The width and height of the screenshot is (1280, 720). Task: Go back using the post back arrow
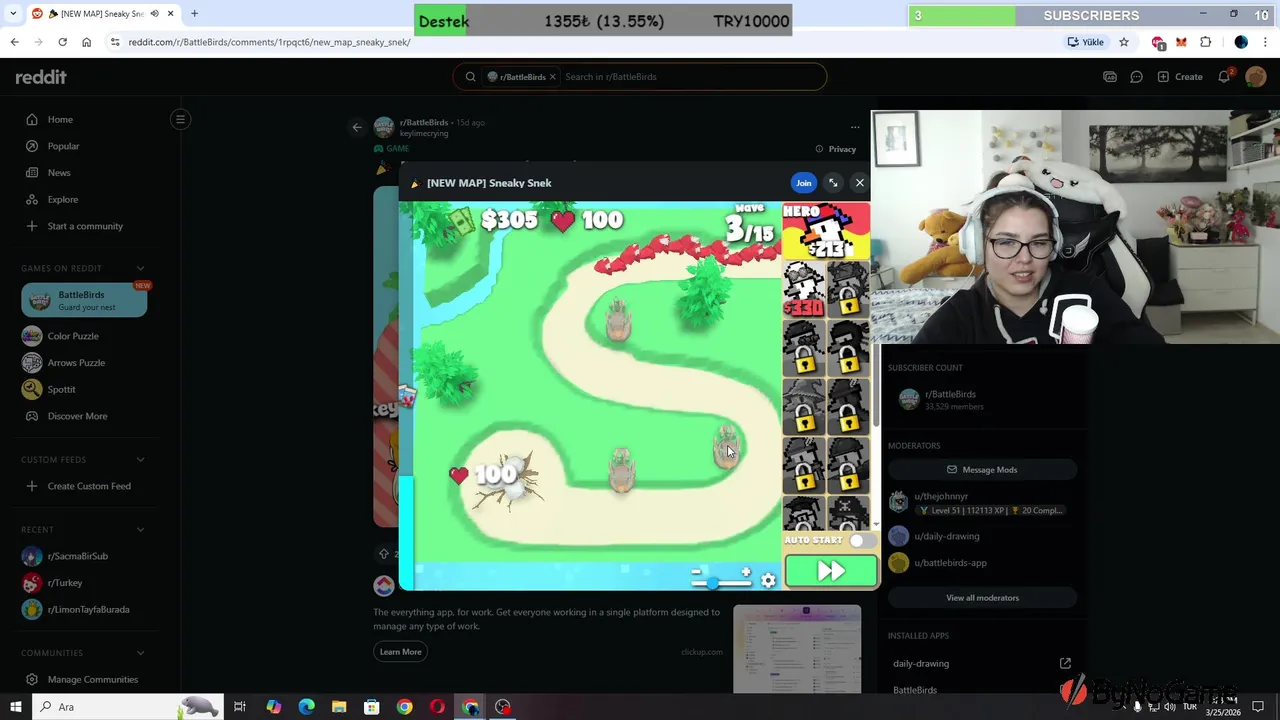(357, 127)
